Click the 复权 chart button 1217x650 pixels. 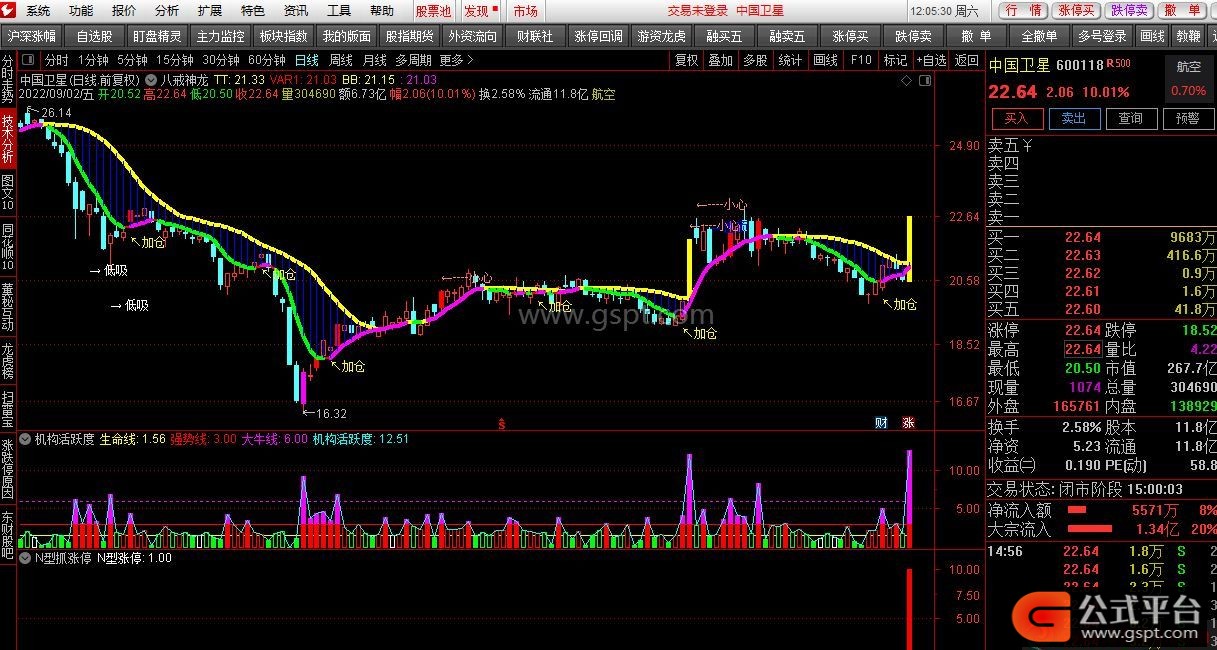tap(686, 60)
